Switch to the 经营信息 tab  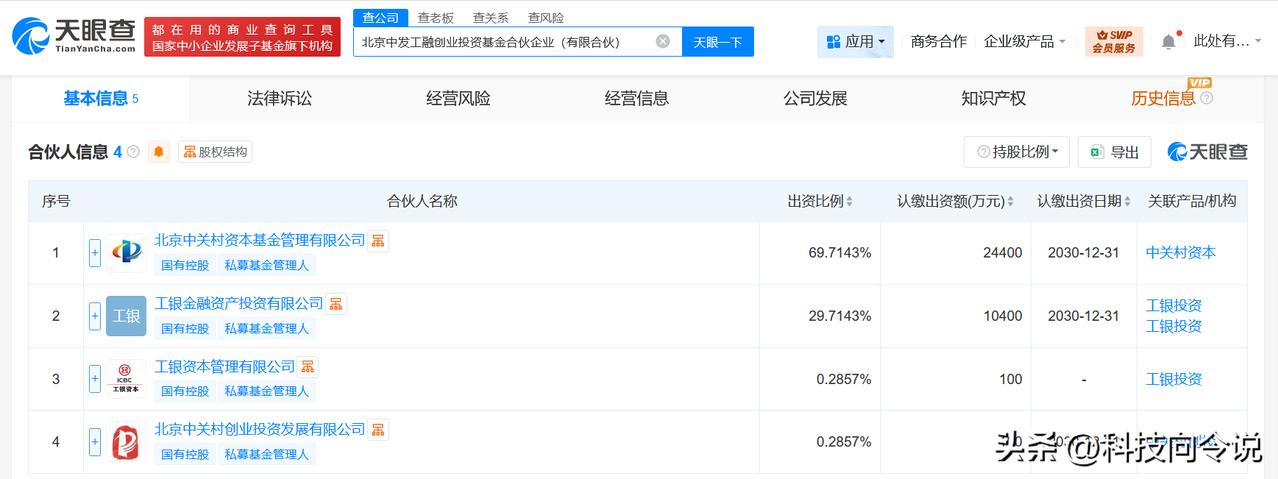click(x=637, y=98)
